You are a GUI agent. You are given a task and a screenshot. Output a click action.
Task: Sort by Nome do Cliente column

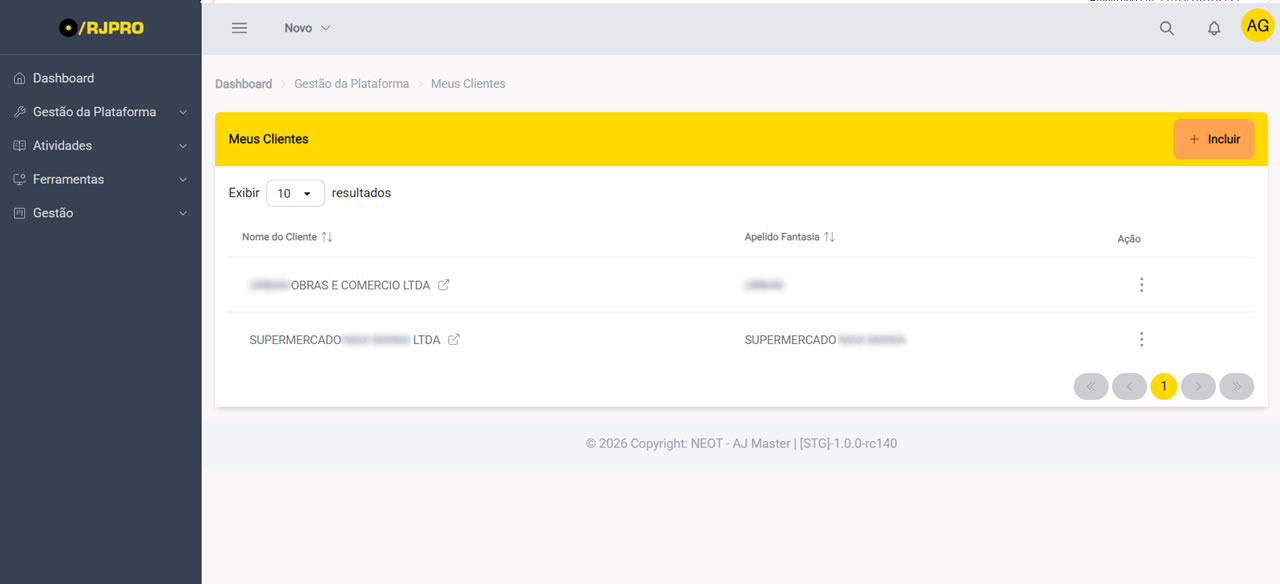click(x=327, y=237)
